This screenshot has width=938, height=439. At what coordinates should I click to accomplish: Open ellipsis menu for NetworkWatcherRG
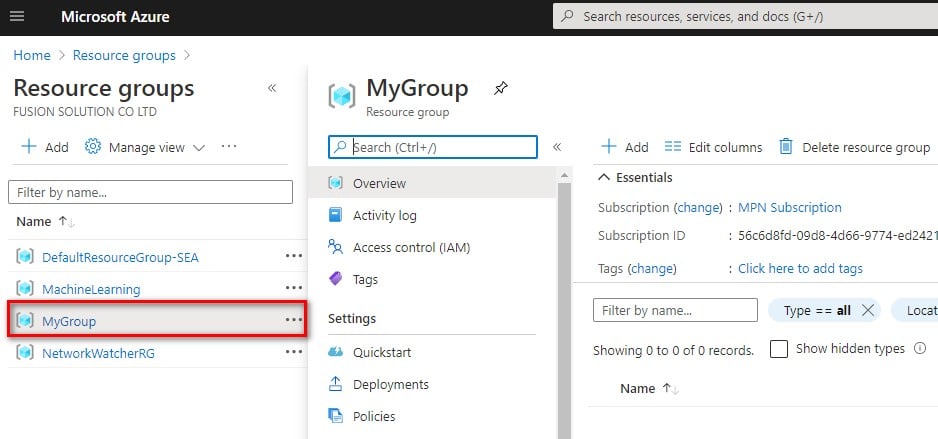pos(294,352)
